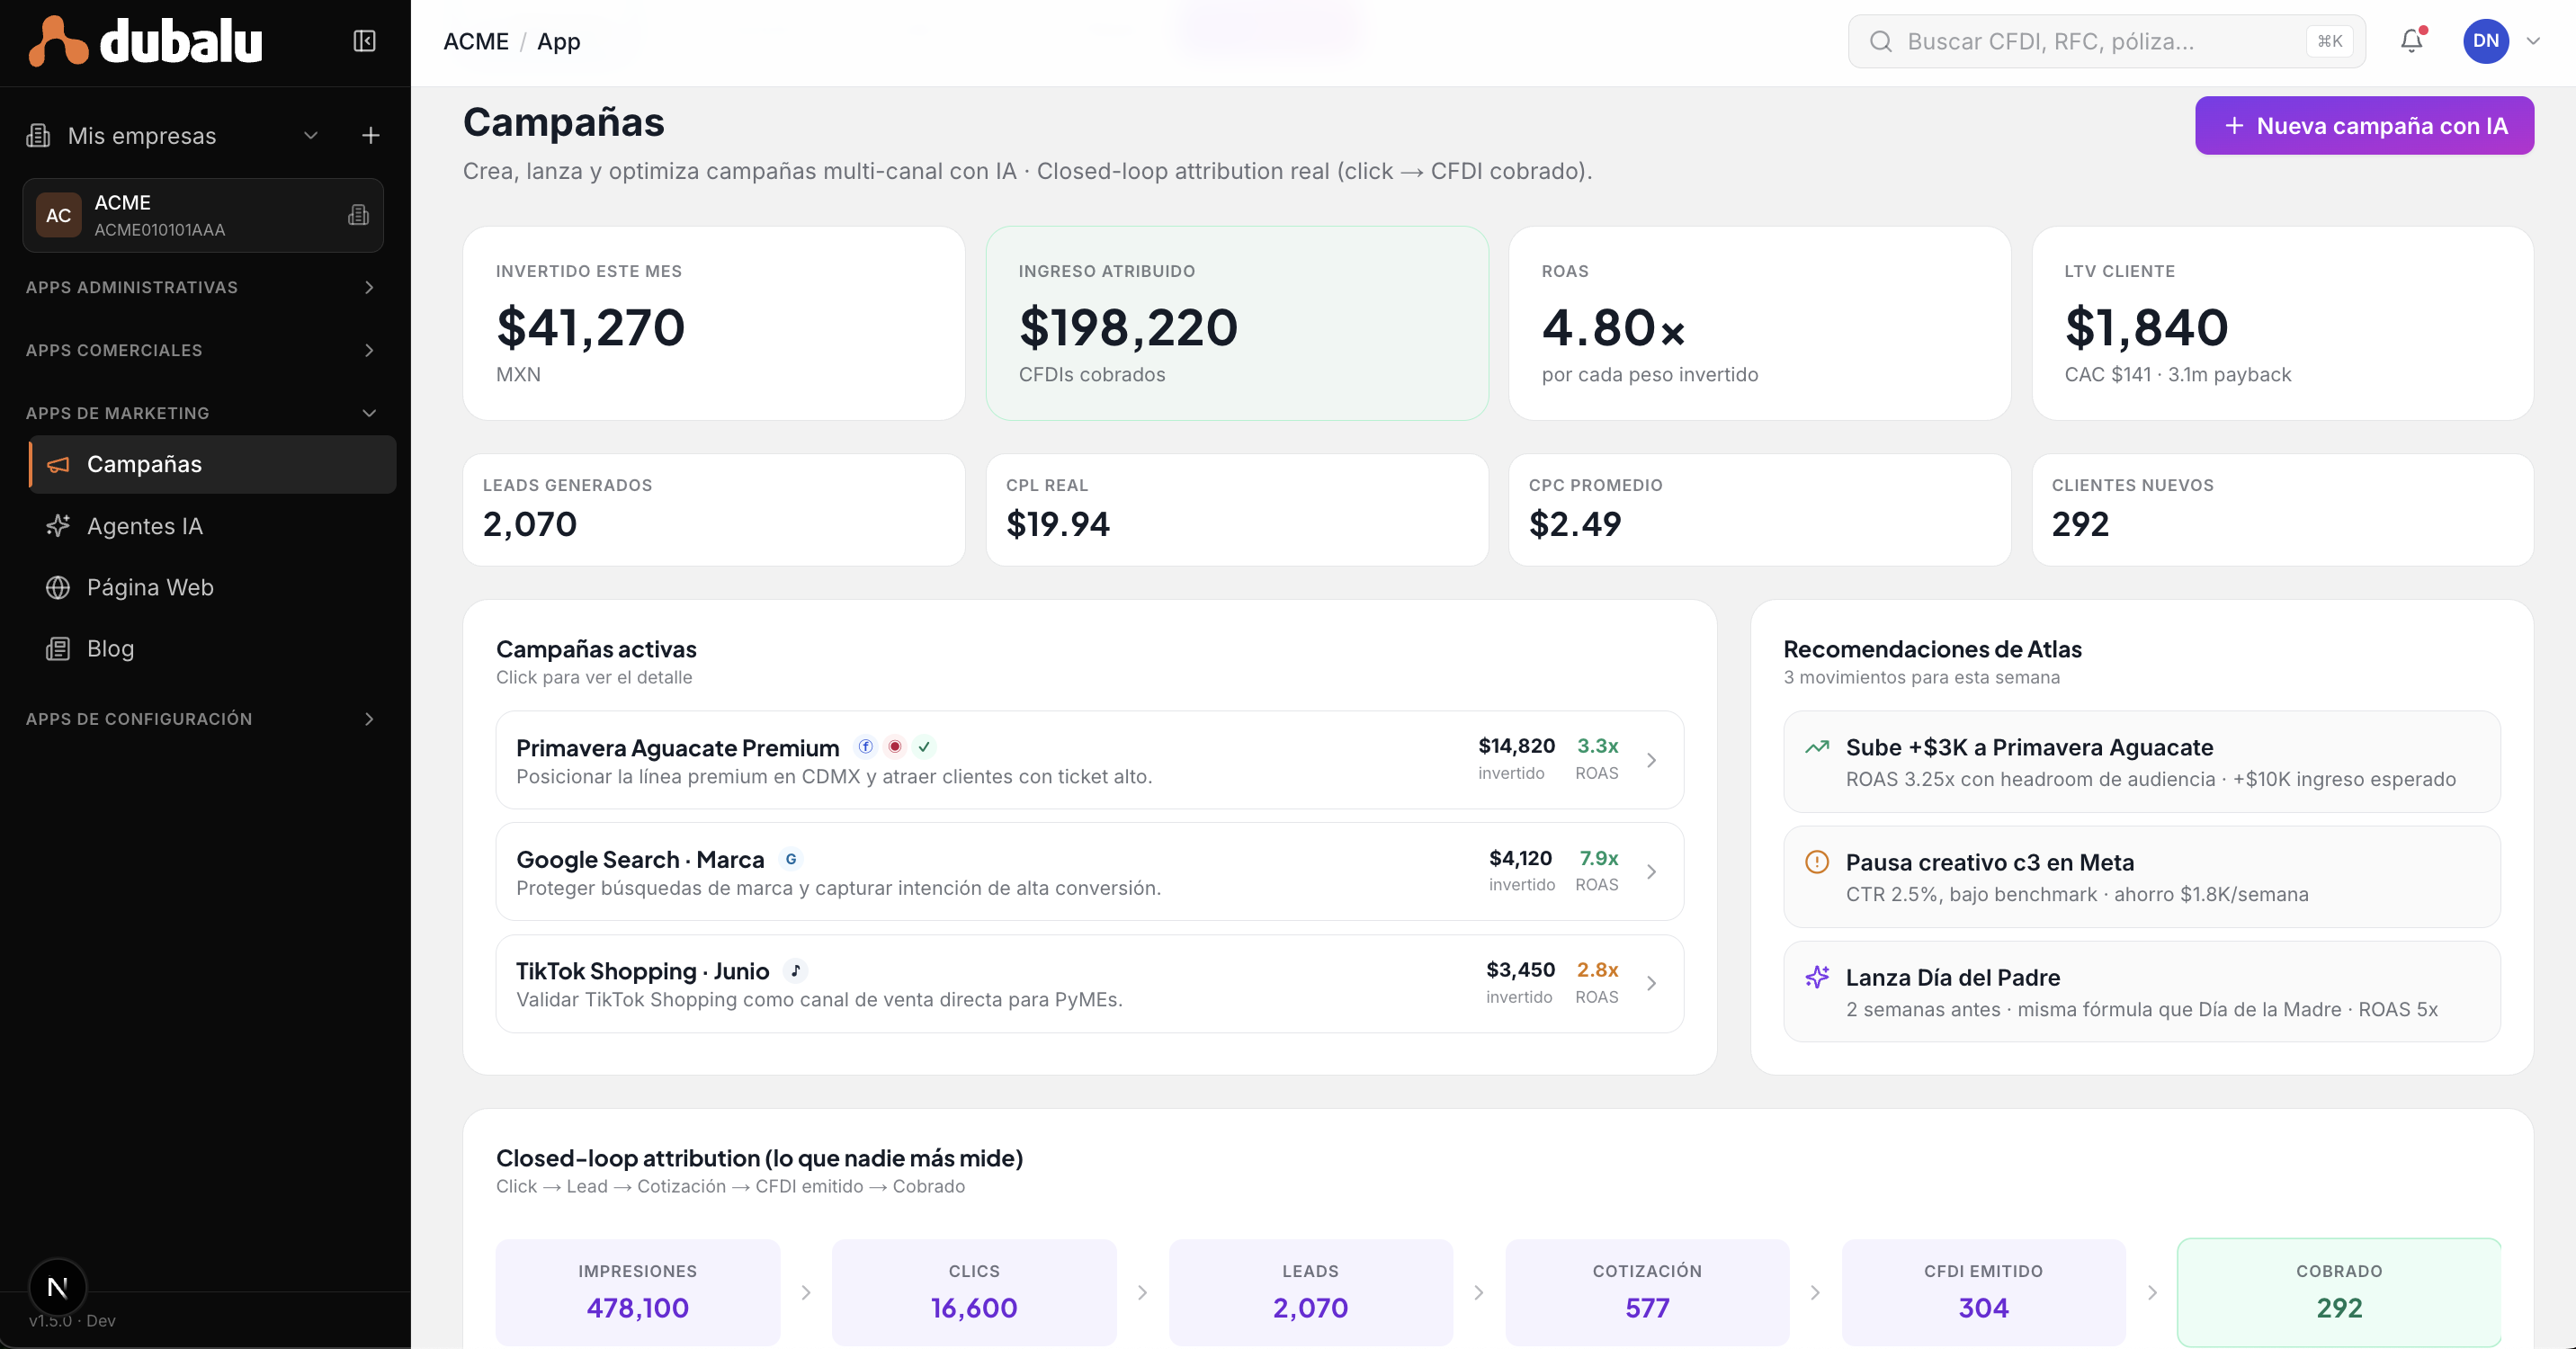This screenshot has width=2576, height=1349.
Task: Click the v1.5.0 · Dev version text
Action: pos(72,1320)
